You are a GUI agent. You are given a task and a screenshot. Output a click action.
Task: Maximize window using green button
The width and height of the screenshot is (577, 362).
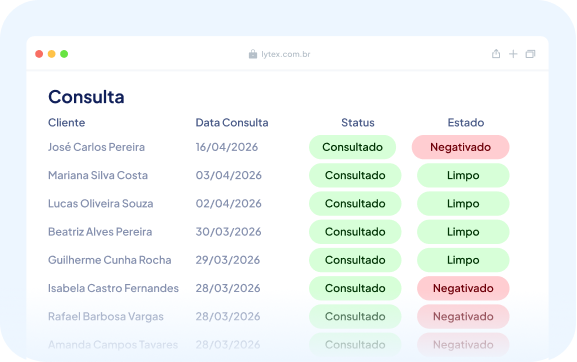click(x=64, y=54)
